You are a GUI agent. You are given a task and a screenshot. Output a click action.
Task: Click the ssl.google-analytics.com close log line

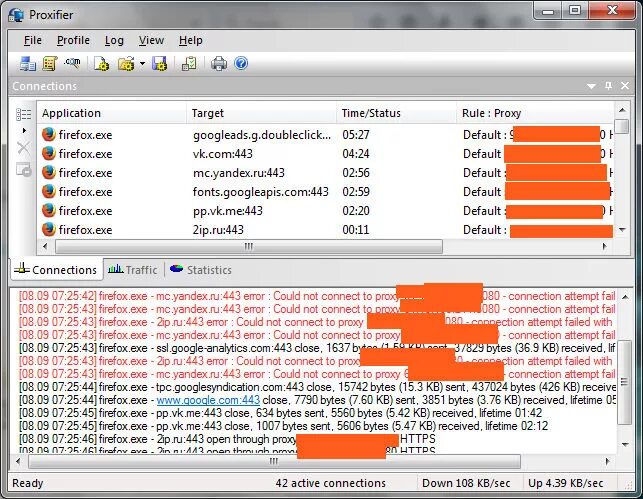(x=317, y=348)
